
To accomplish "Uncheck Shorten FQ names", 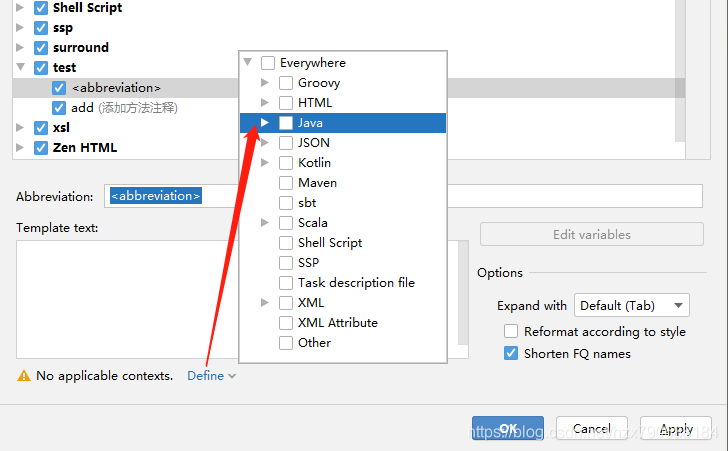I will pos(511,353).
